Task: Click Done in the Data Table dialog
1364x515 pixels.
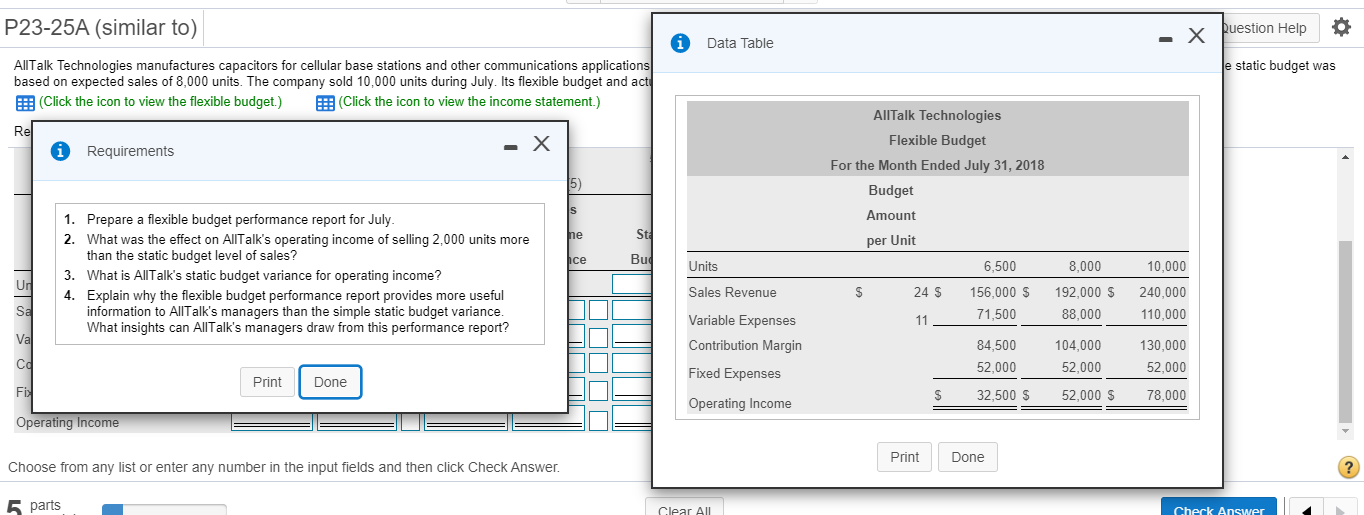Action: [x=968, y=457]
